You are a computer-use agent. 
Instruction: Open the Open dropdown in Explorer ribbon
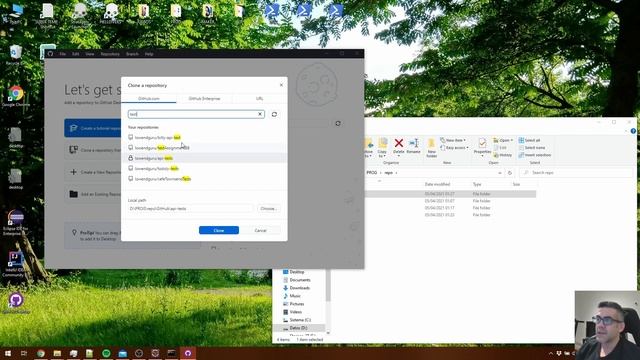tap(503, 140)
